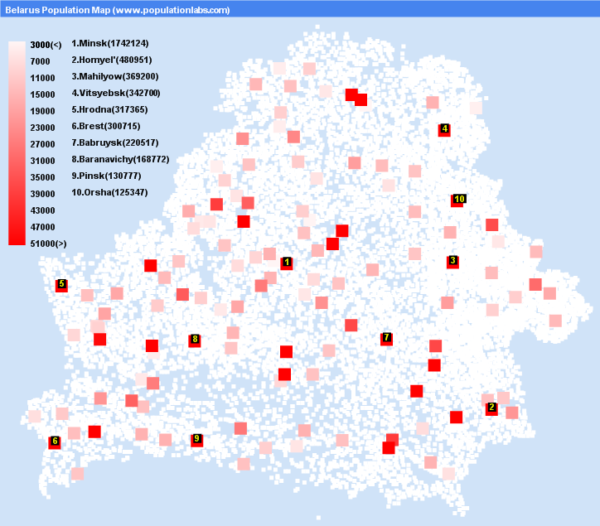Click the Belarus Population Map title text
The width and height of the screenshot is (600, 526).
click(116, 9)
